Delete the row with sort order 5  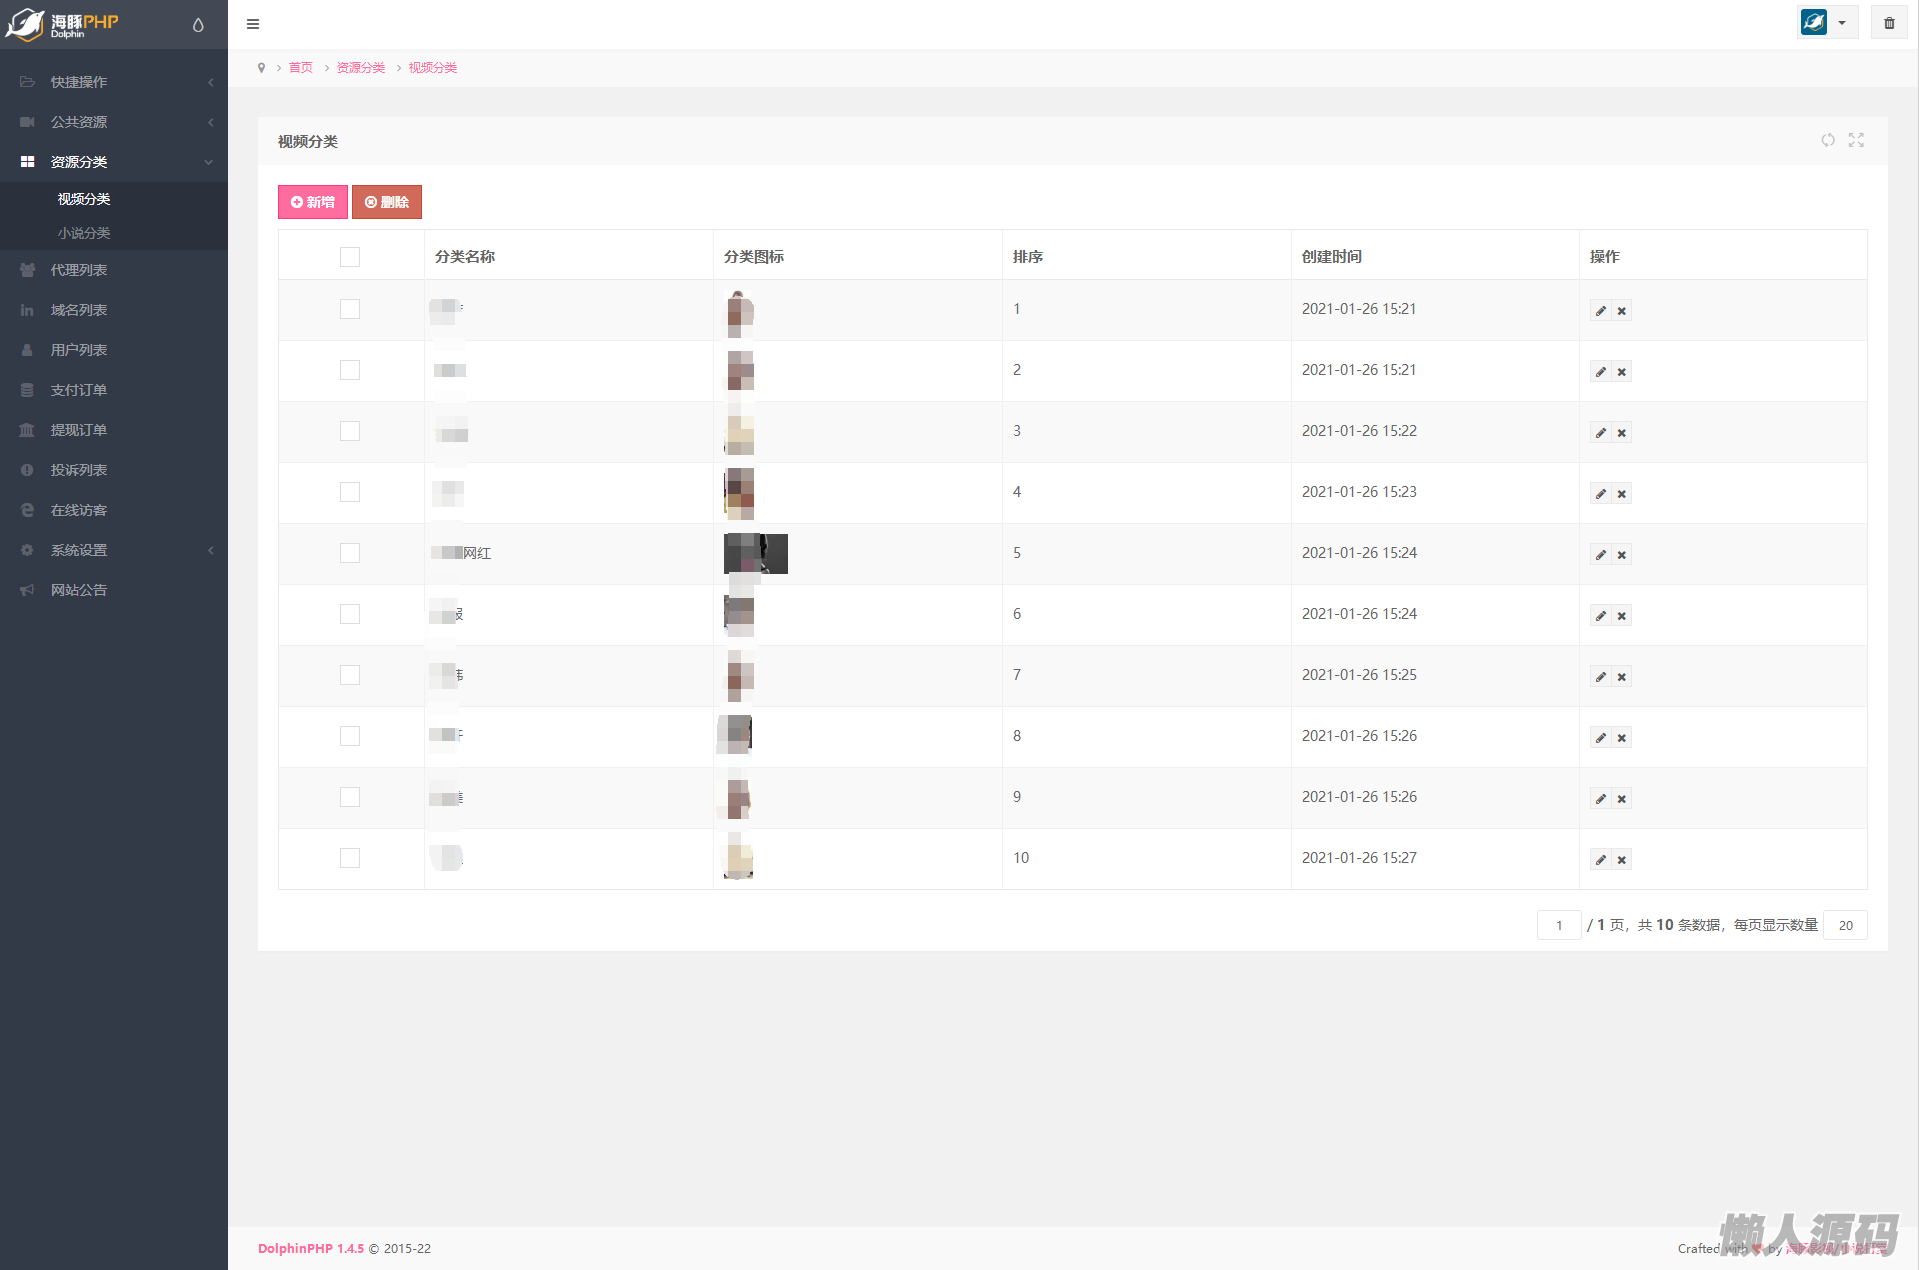pos(1622,555)
